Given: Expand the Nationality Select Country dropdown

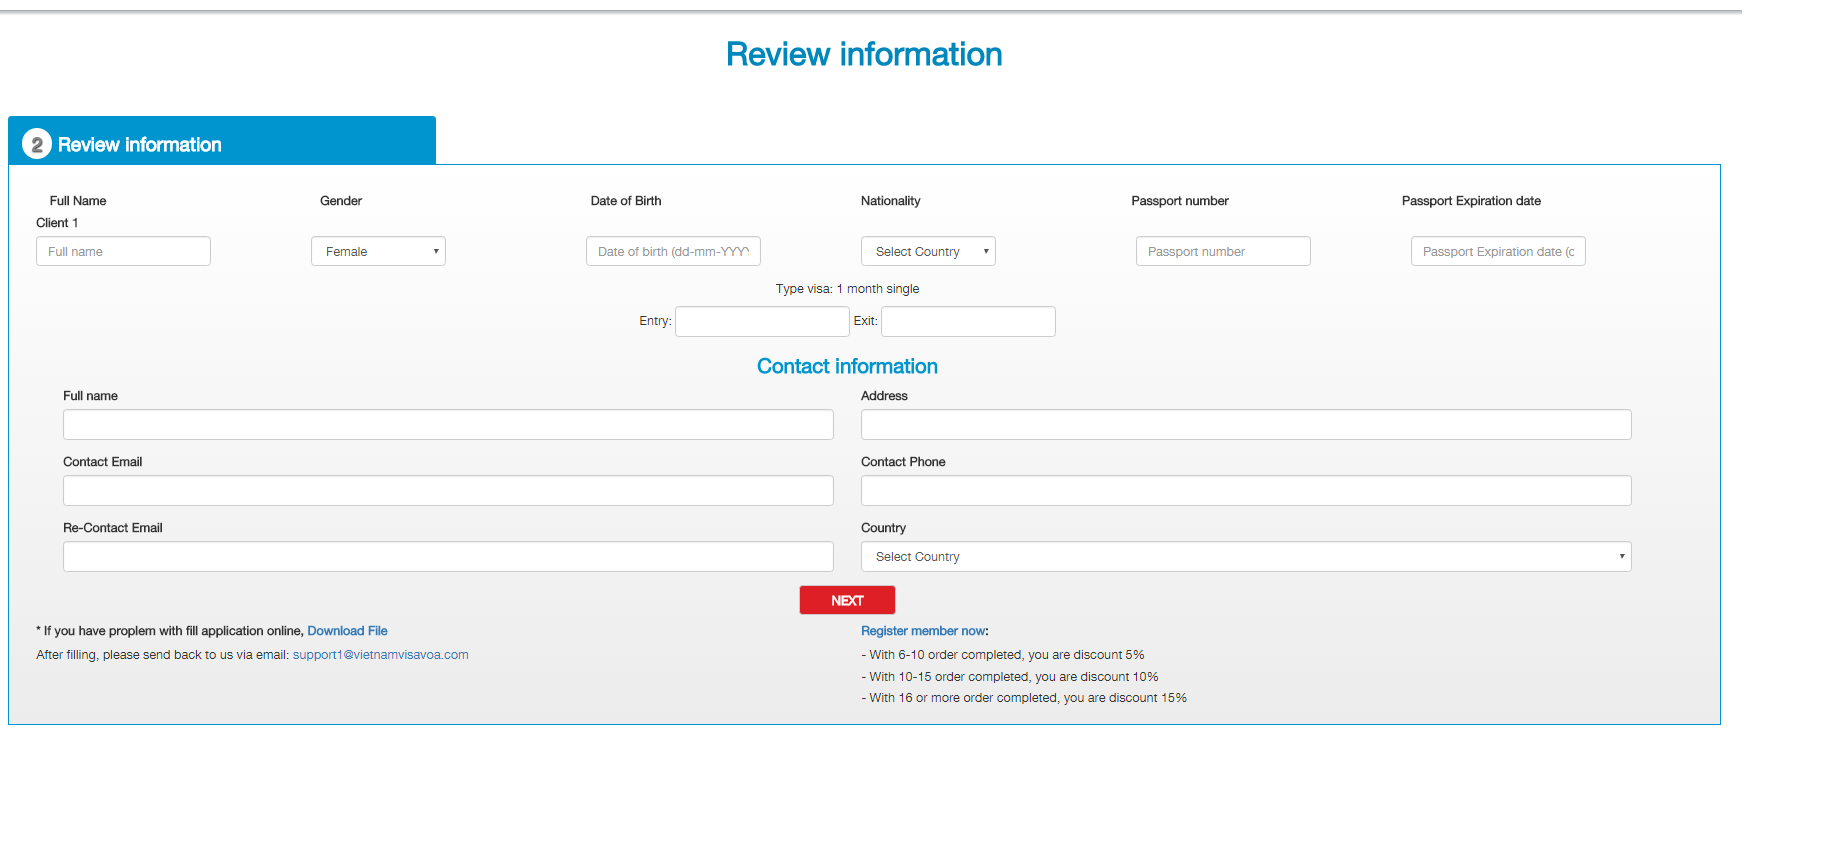Looking at the screenshot, I should 928,252.
